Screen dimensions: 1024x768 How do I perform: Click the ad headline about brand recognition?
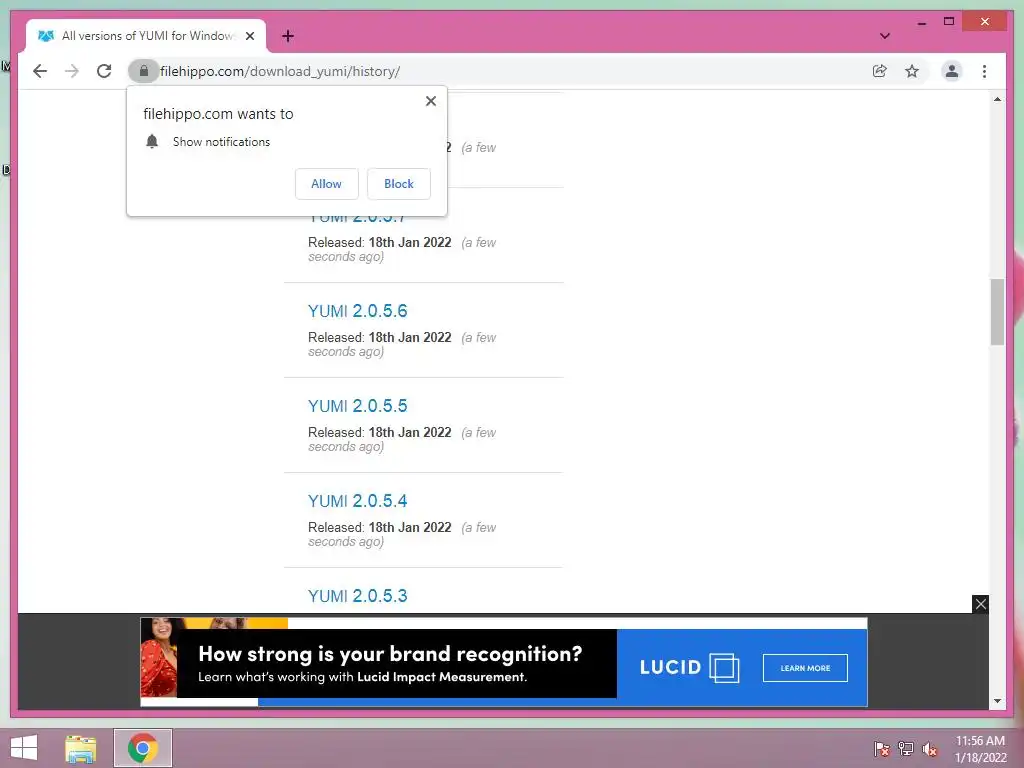pos(390,654)
